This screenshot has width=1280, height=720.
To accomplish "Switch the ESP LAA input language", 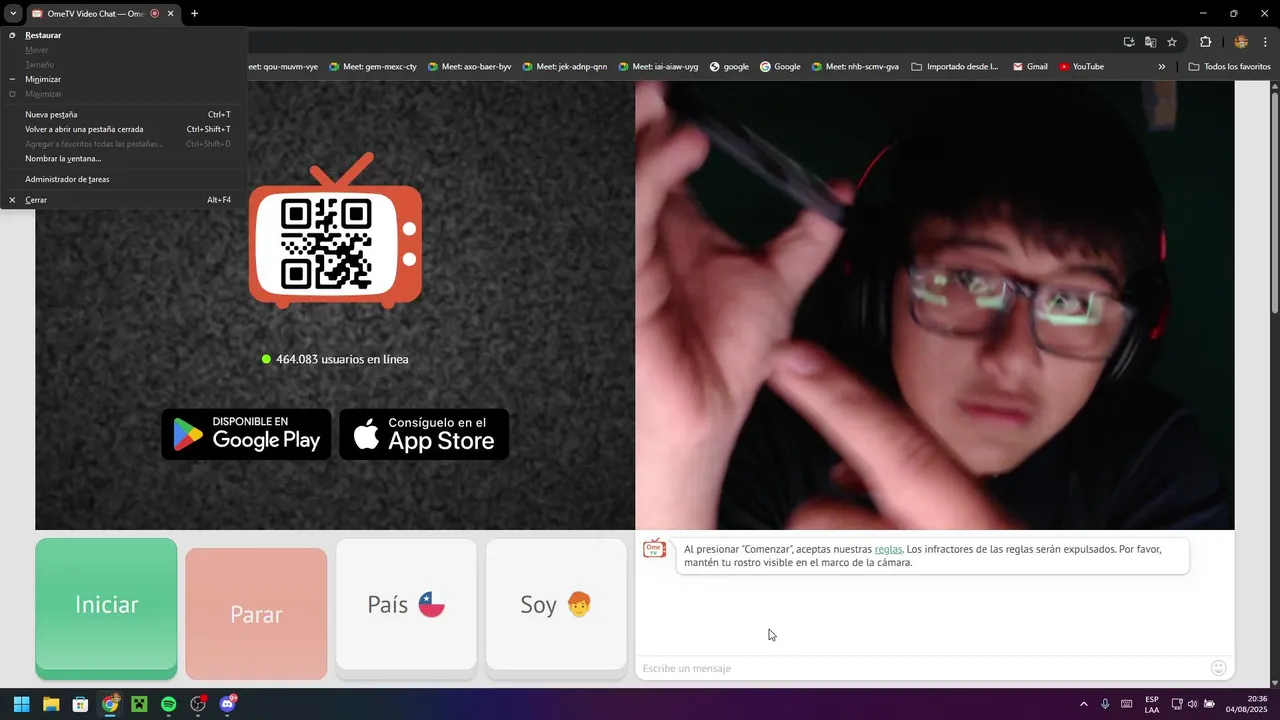I will click(1152, 704).
